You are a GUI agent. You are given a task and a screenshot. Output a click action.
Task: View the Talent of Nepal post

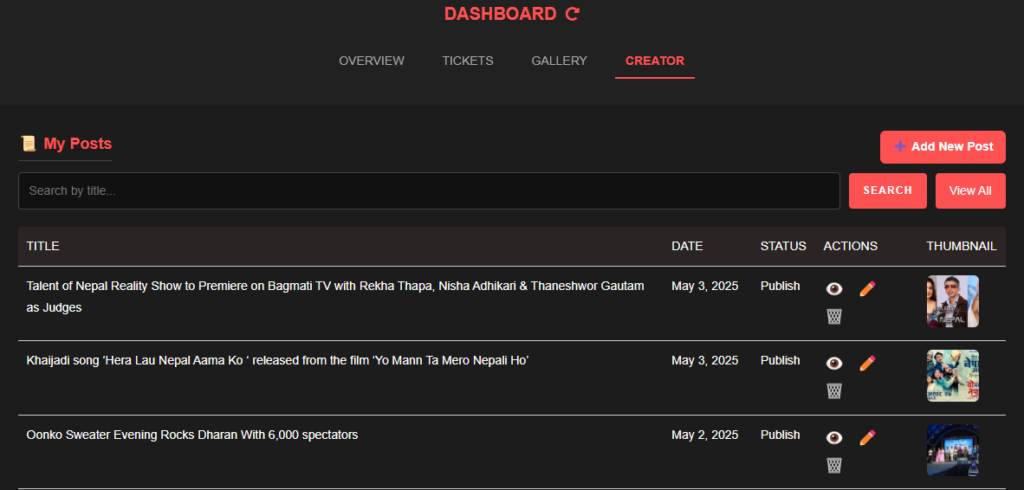[x=834, y=289]
